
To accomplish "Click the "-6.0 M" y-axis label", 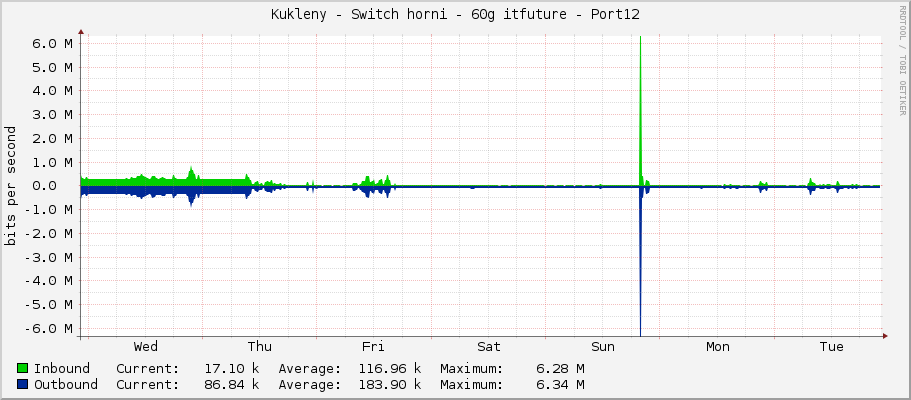I will 49,328.
